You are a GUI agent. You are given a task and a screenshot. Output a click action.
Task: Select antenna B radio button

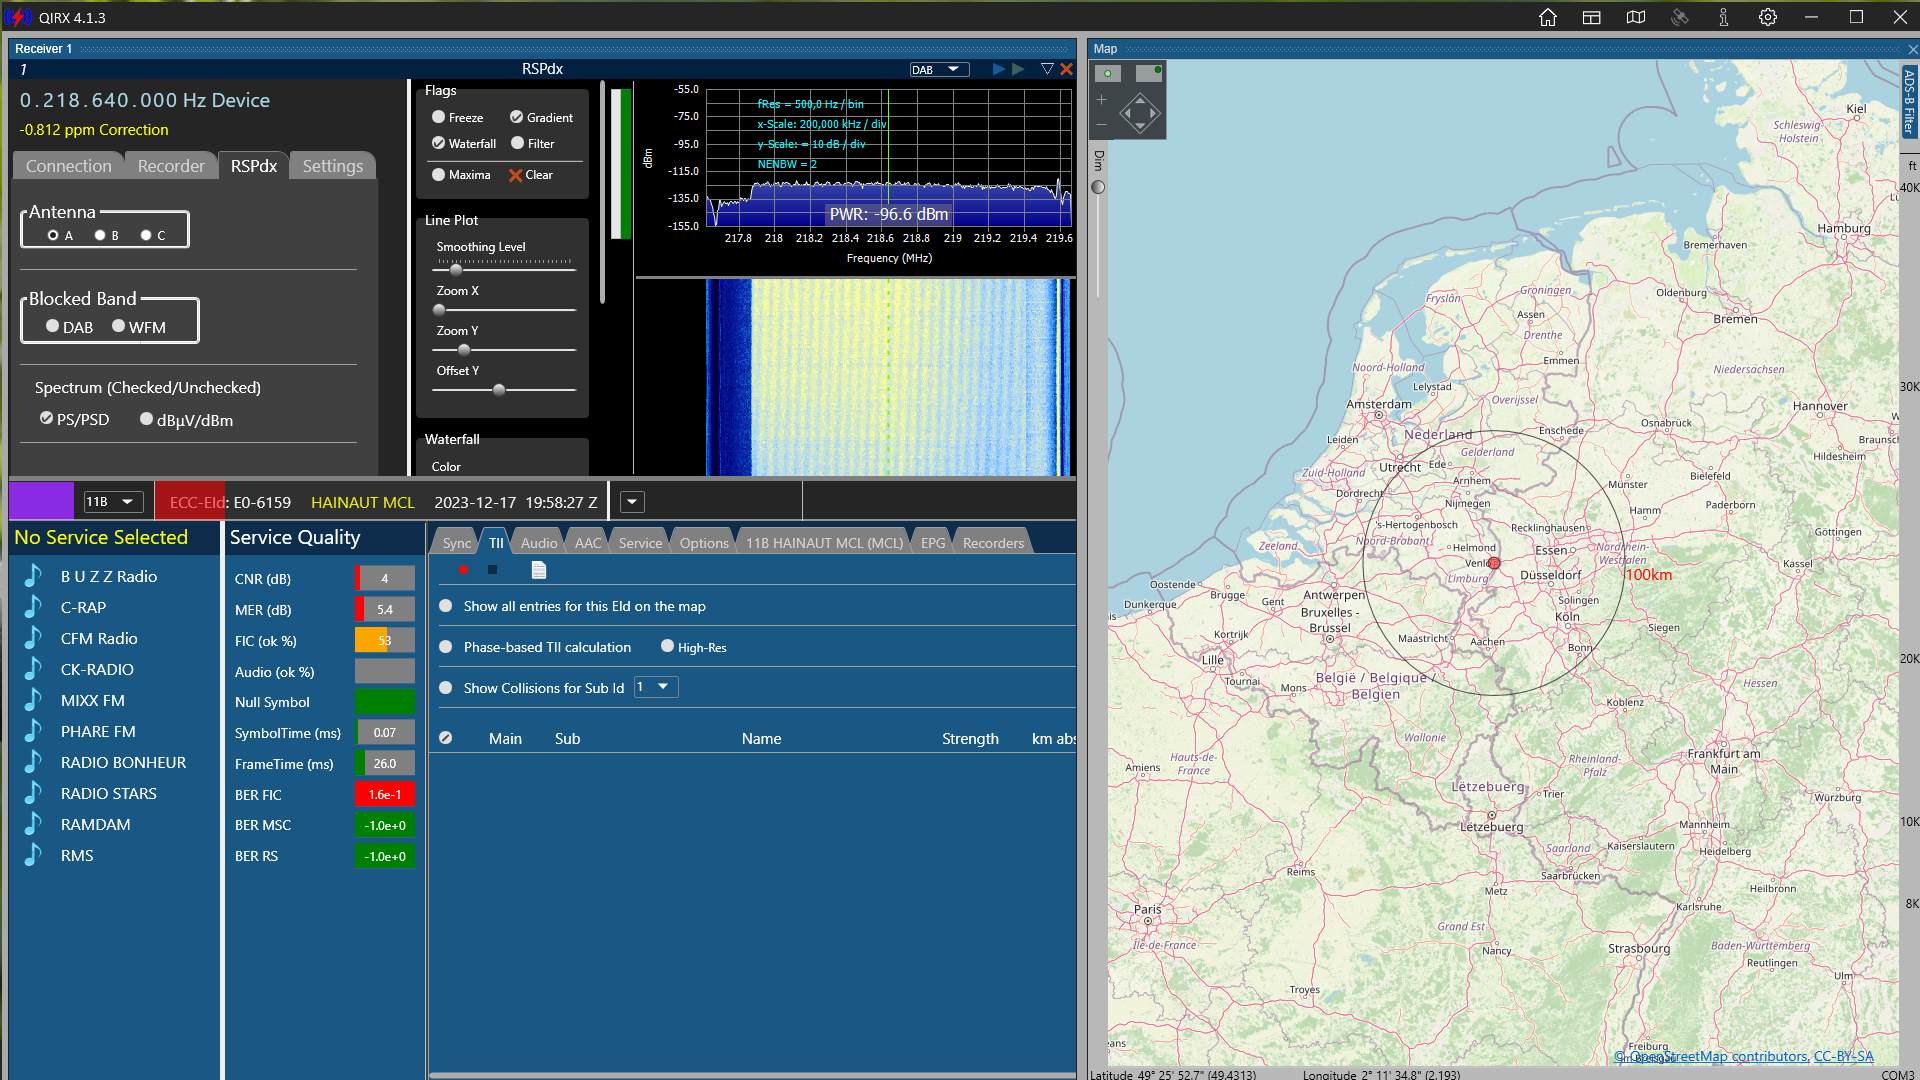(x=100, y=235)
